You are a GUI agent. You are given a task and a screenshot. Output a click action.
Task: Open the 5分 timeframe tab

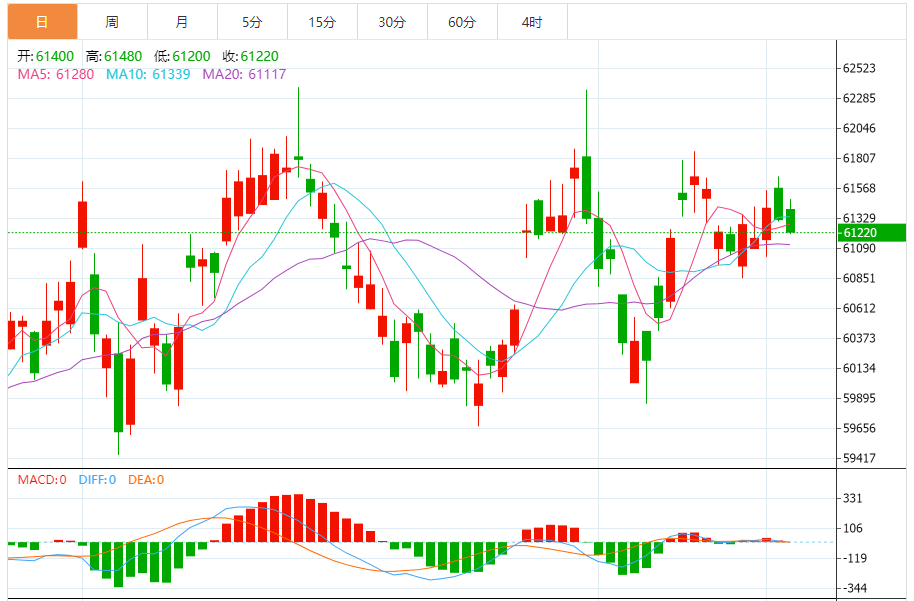[252, 22]
